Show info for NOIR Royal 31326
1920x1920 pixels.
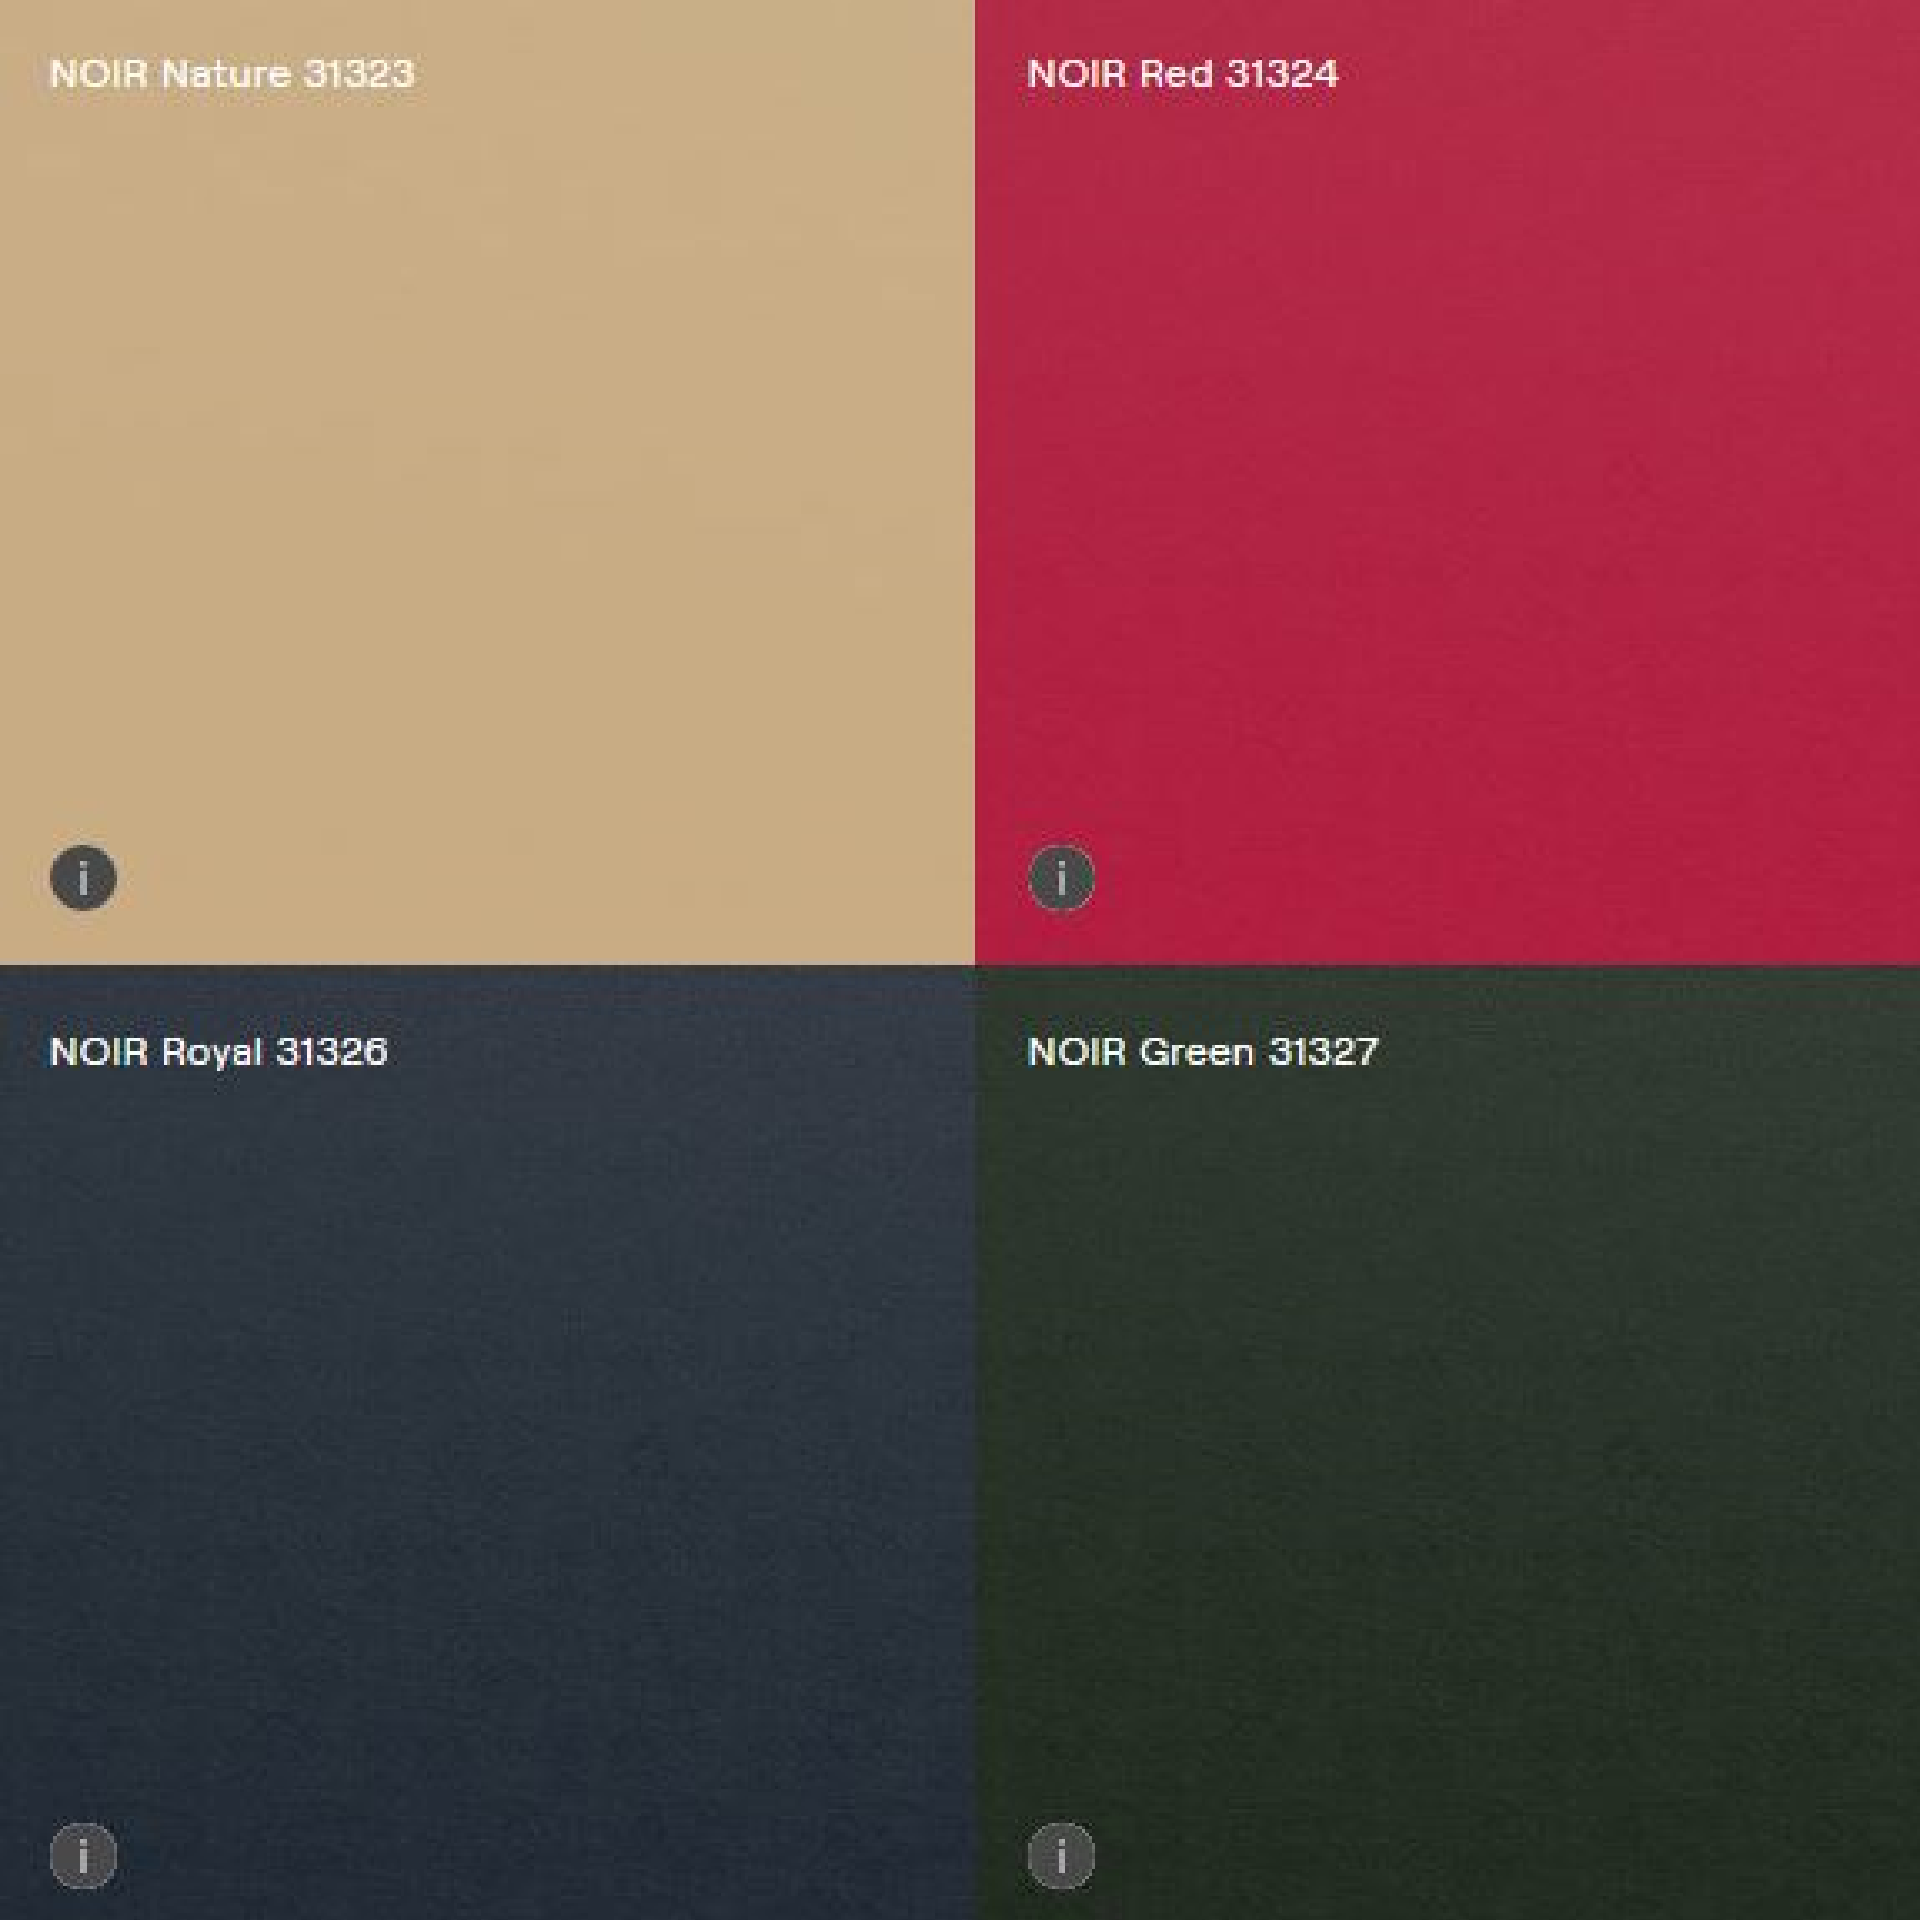coord(83,1856)
